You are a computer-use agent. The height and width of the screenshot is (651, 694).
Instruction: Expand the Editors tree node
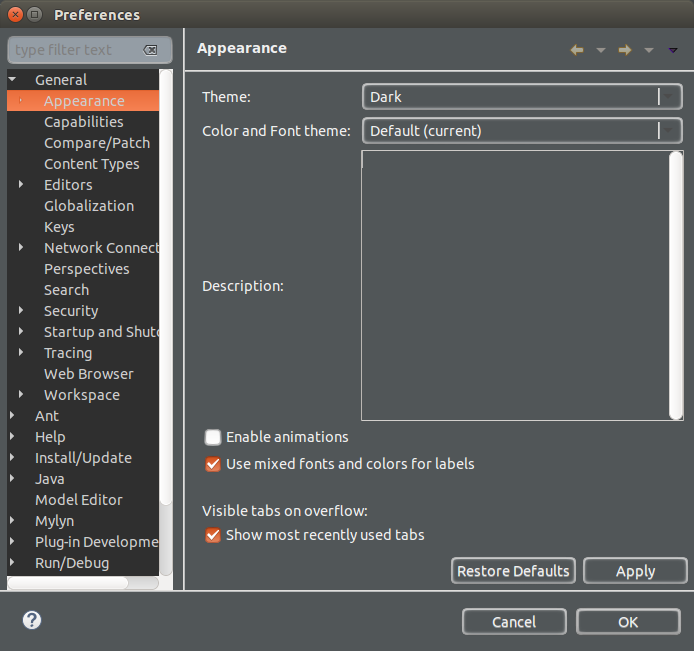(x=21, y=185)
